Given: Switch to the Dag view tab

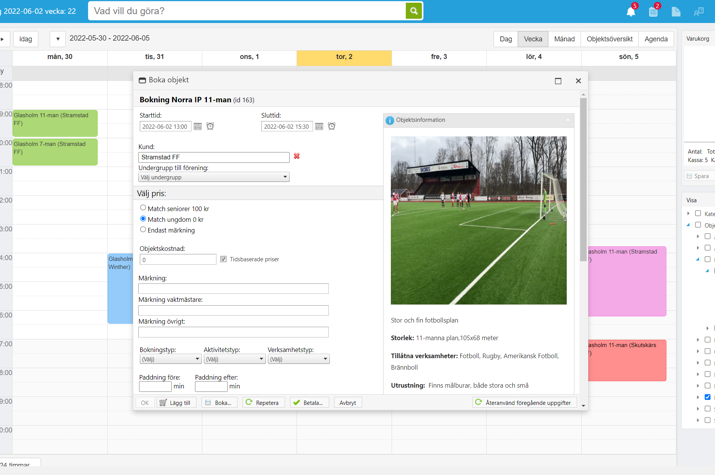Looking at the screenshot, I should 506,39.
